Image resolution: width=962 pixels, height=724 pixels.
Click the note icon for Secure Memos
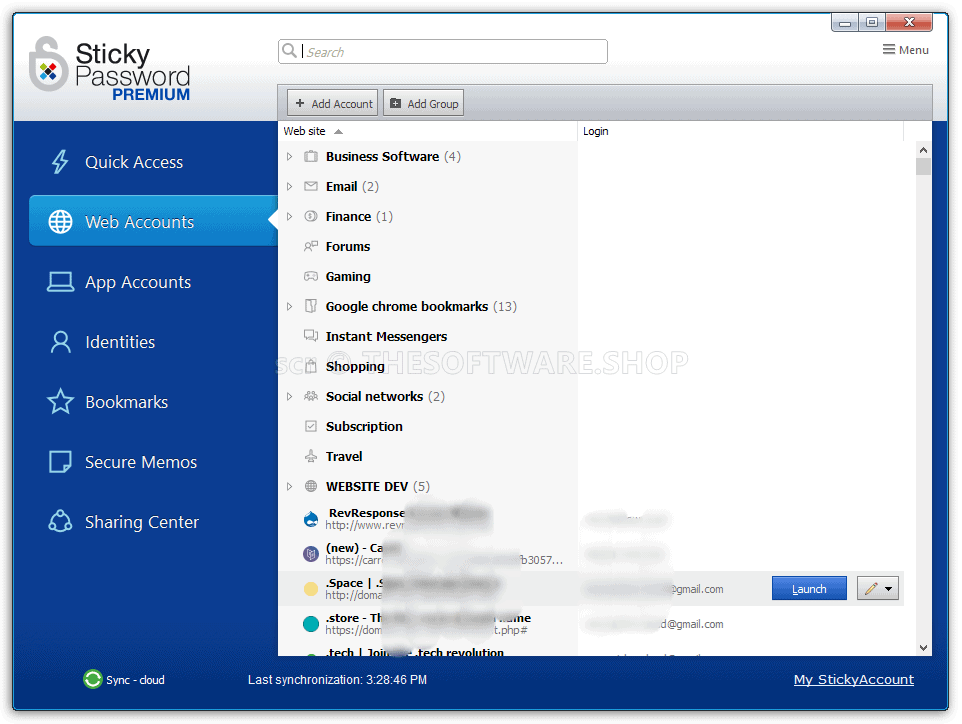[x=60, y=462]
